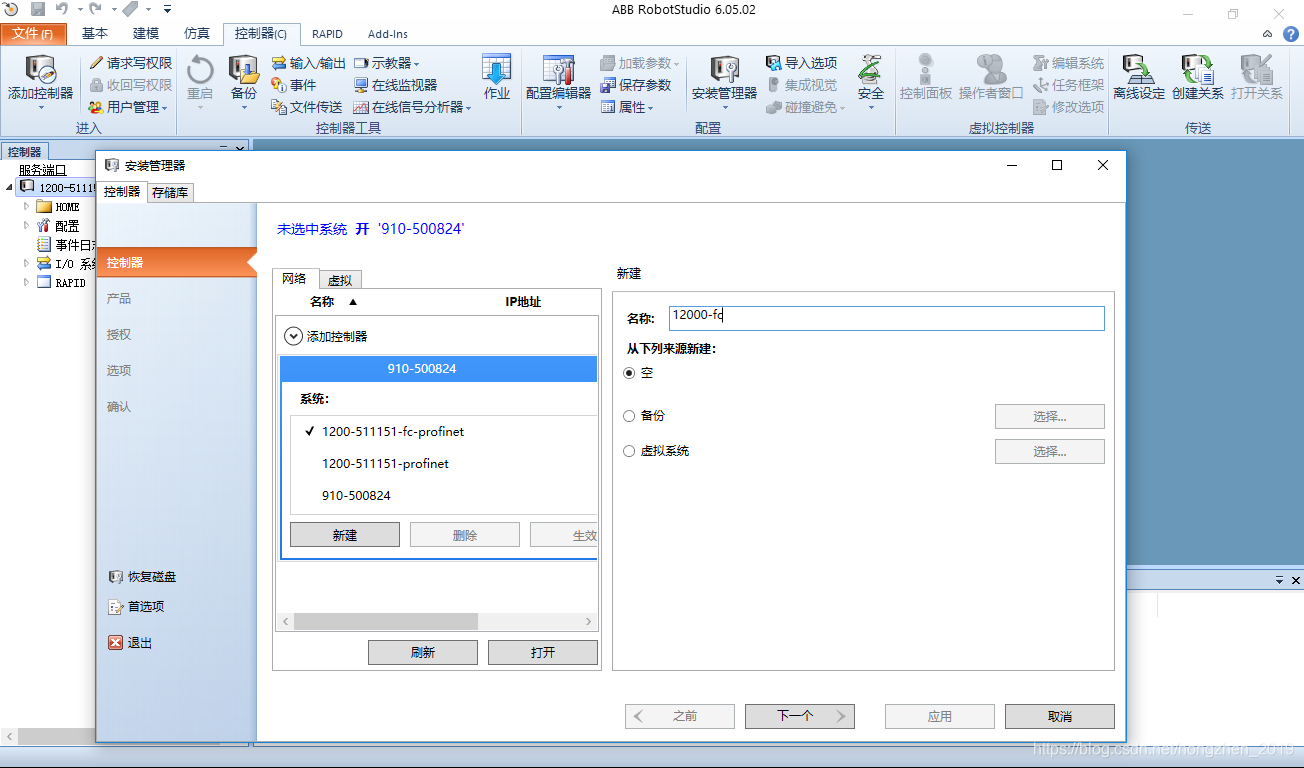Click the Backup (备份) icon
The height and width of the screenshot is (768, 1304).
244,79
